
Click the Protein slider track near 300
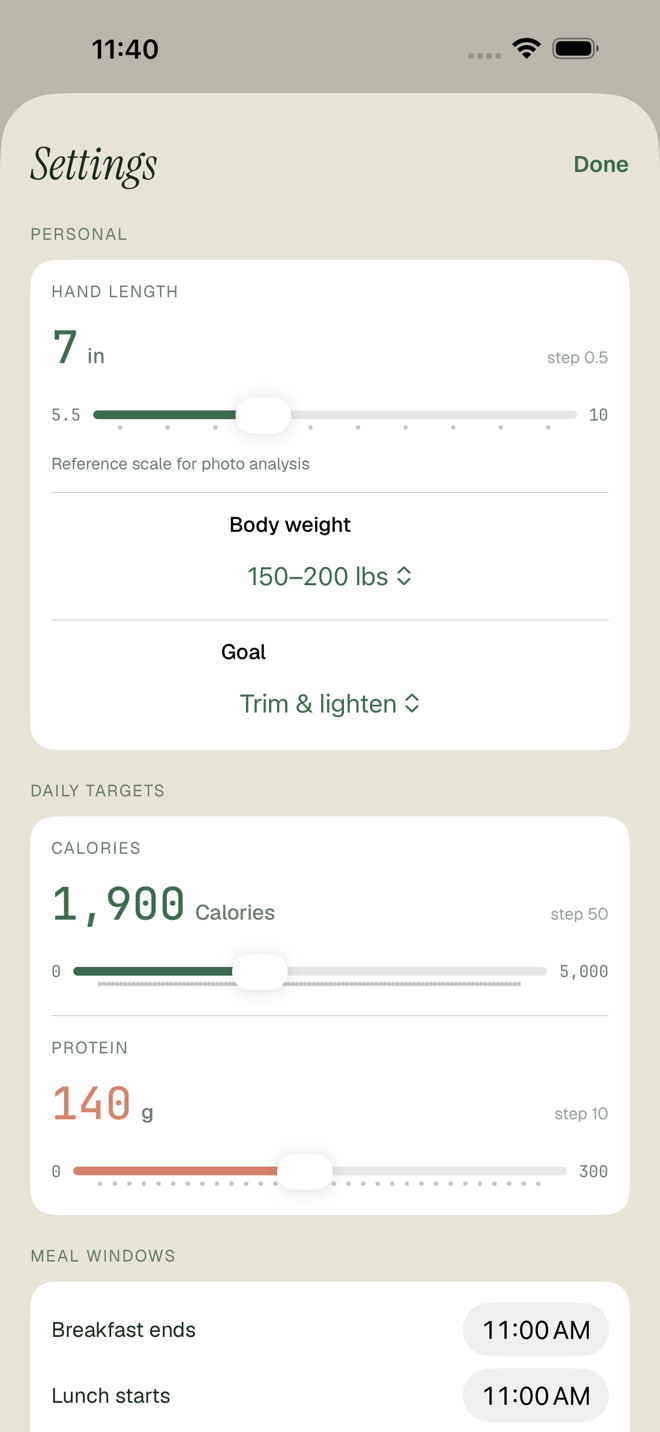tap(562, 1171)
